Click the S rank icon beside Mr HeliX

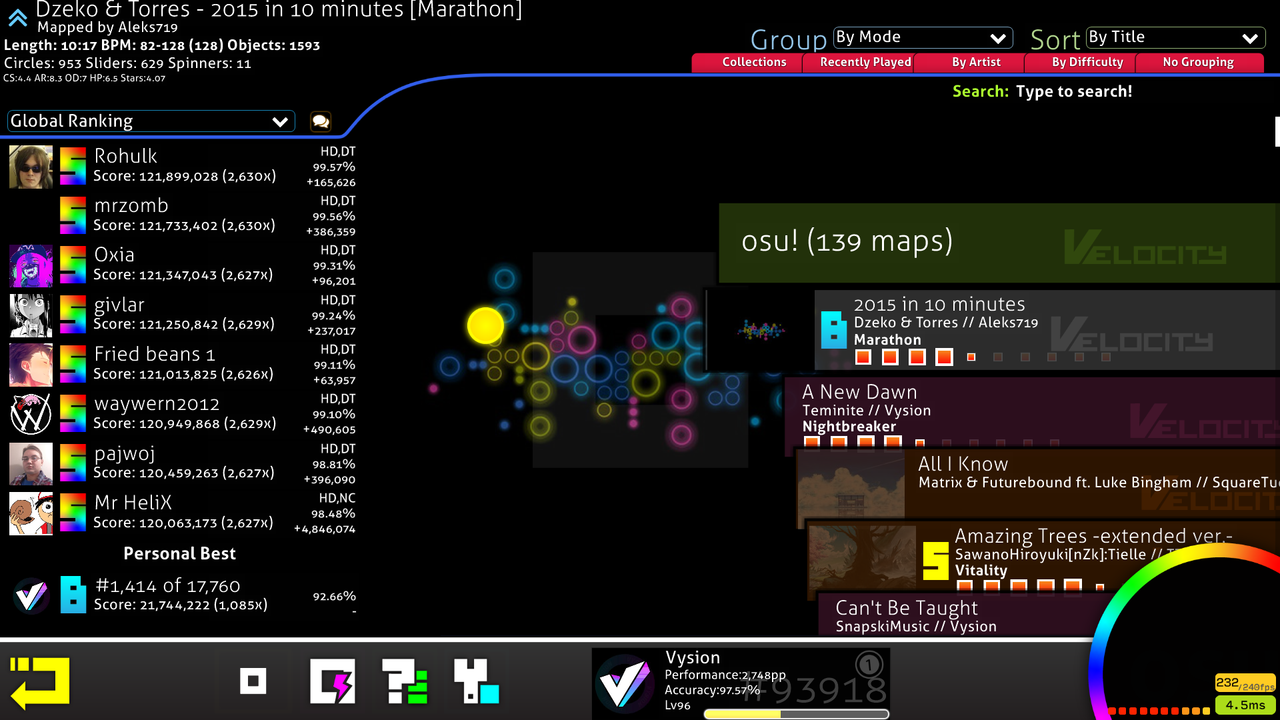[73, 514]
